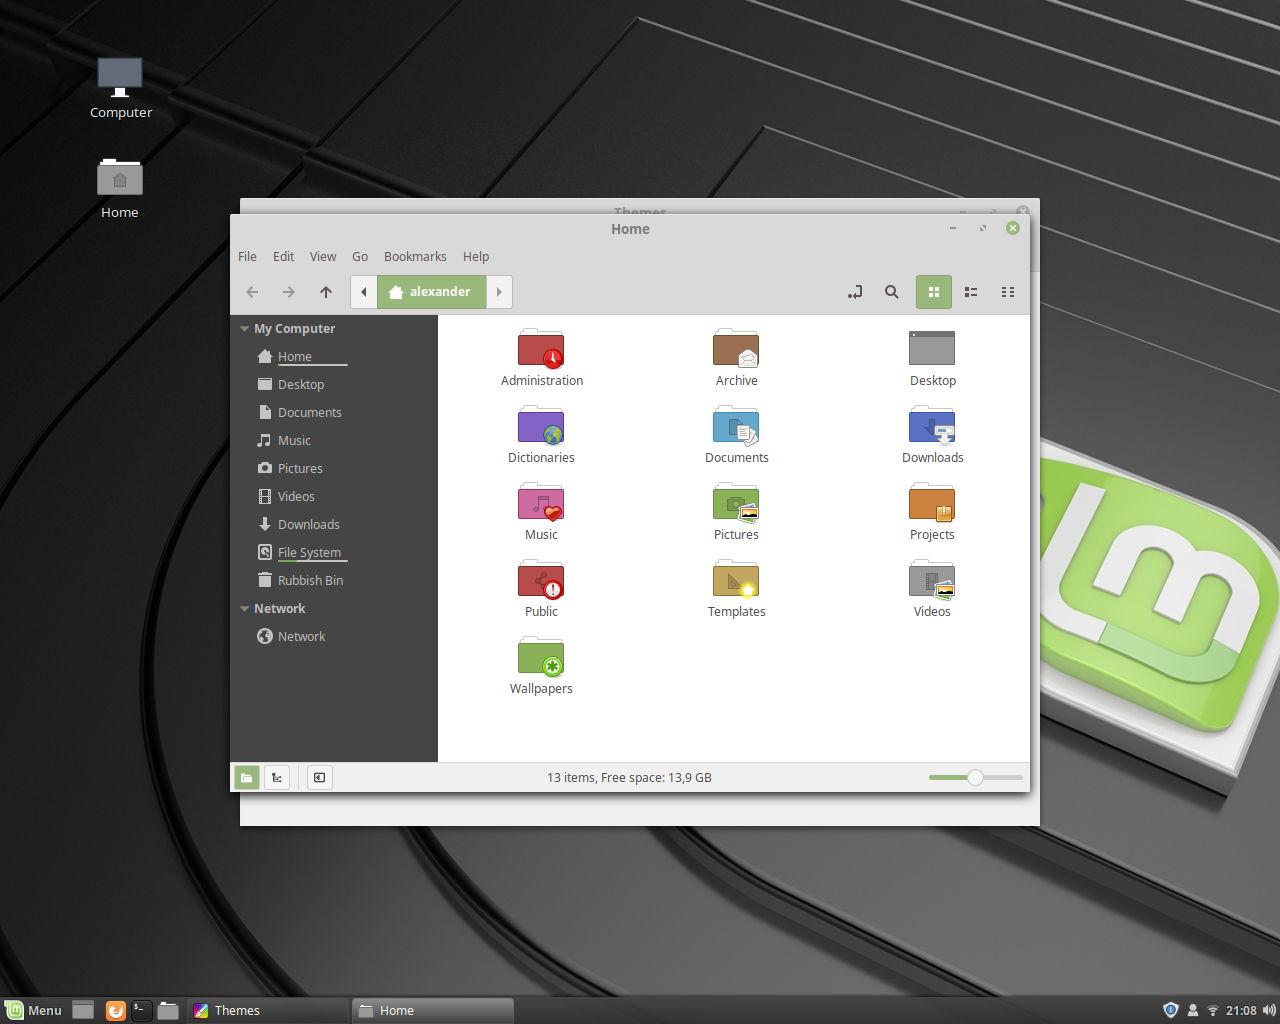This screenshot has height=1024, width=1280.
Task: Open the Bookmarks menu
Action: 415,257
